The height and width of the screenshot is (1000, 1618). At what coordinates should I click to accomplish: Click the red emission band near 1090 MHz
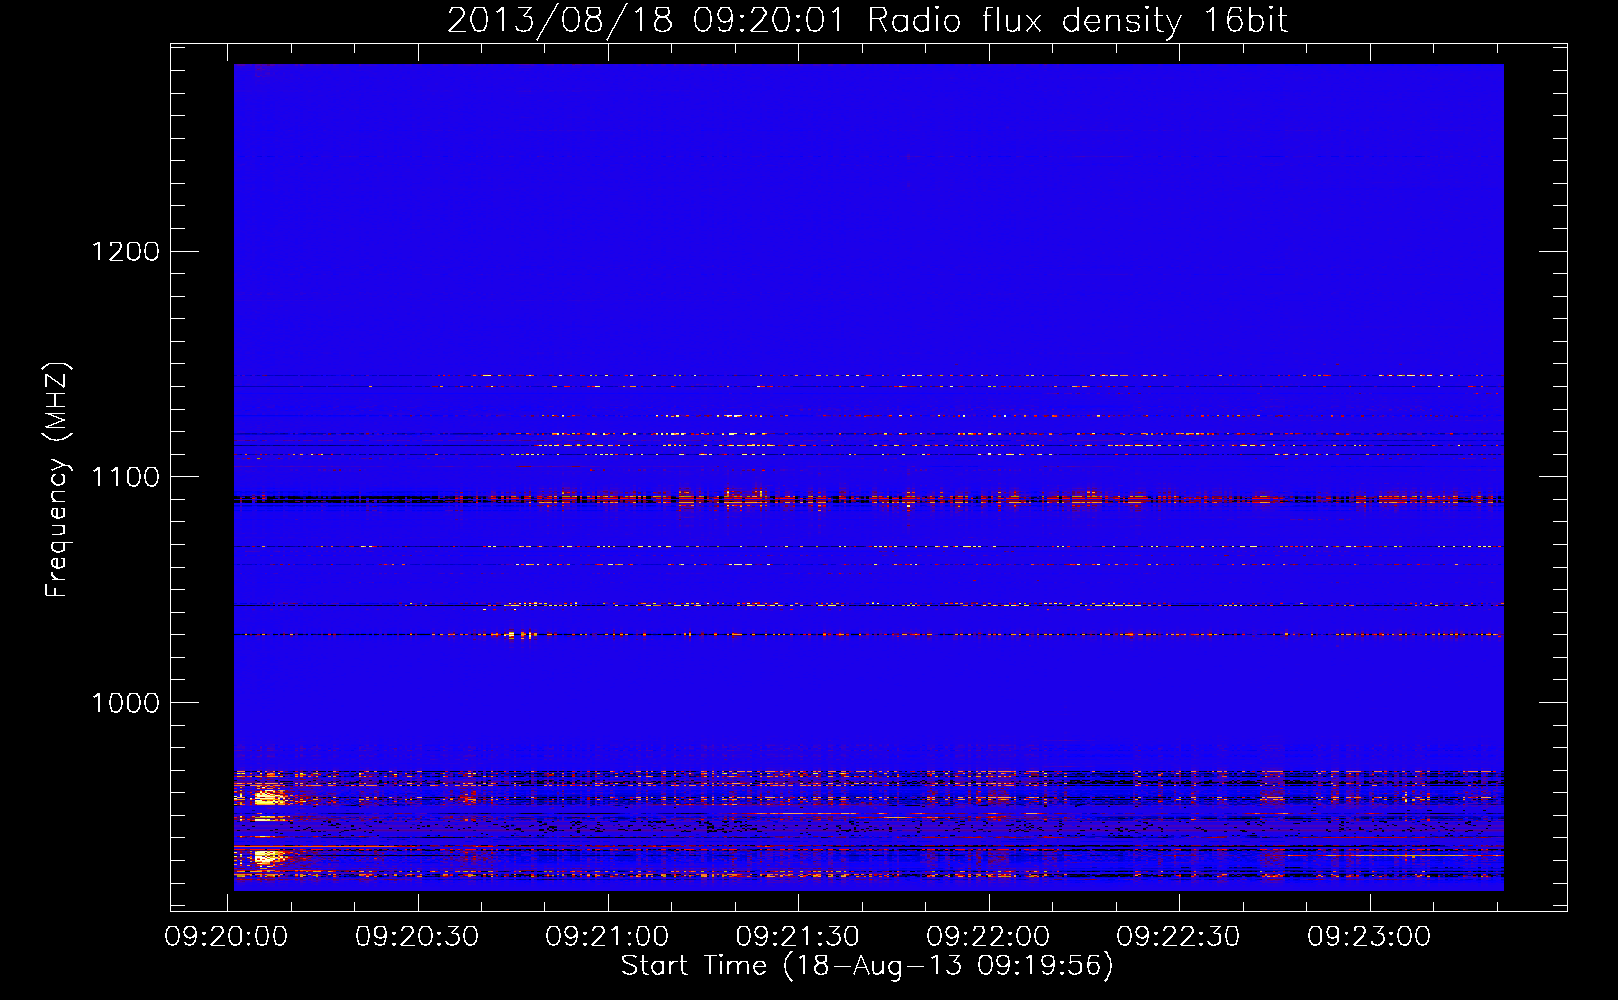point(868,498)
